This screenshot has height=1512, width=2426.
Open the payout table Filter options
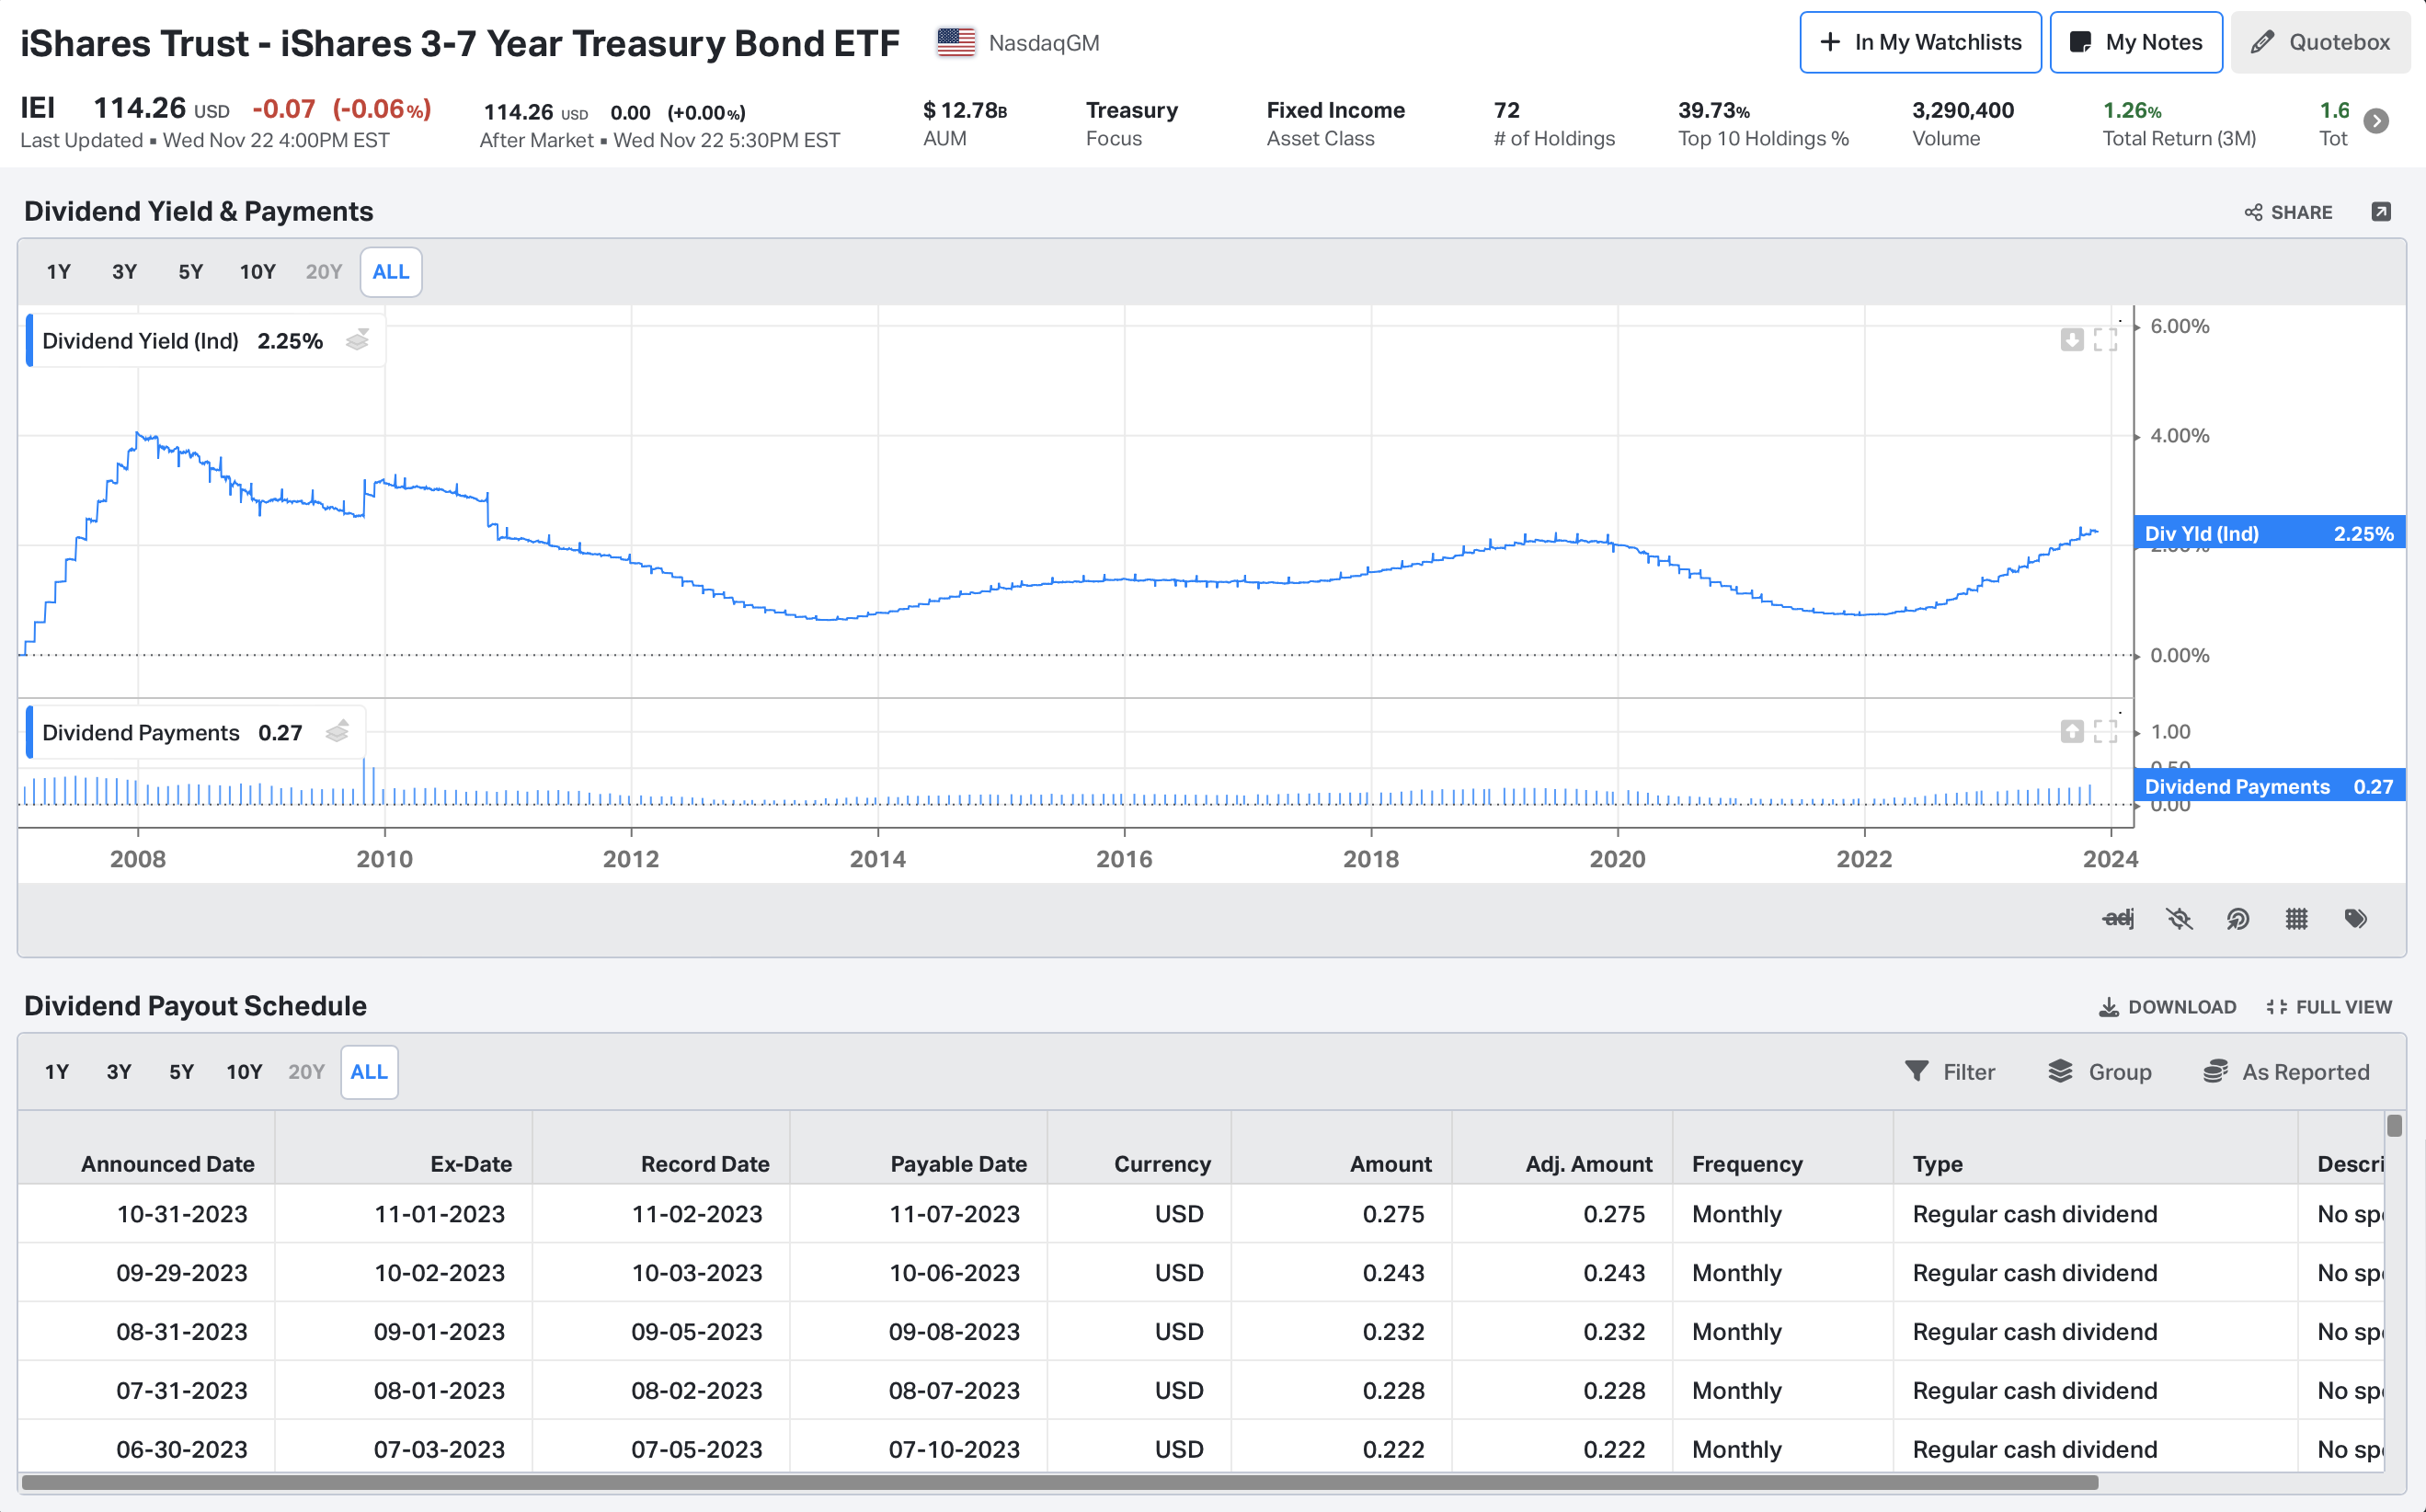tap(1950, 1072)
